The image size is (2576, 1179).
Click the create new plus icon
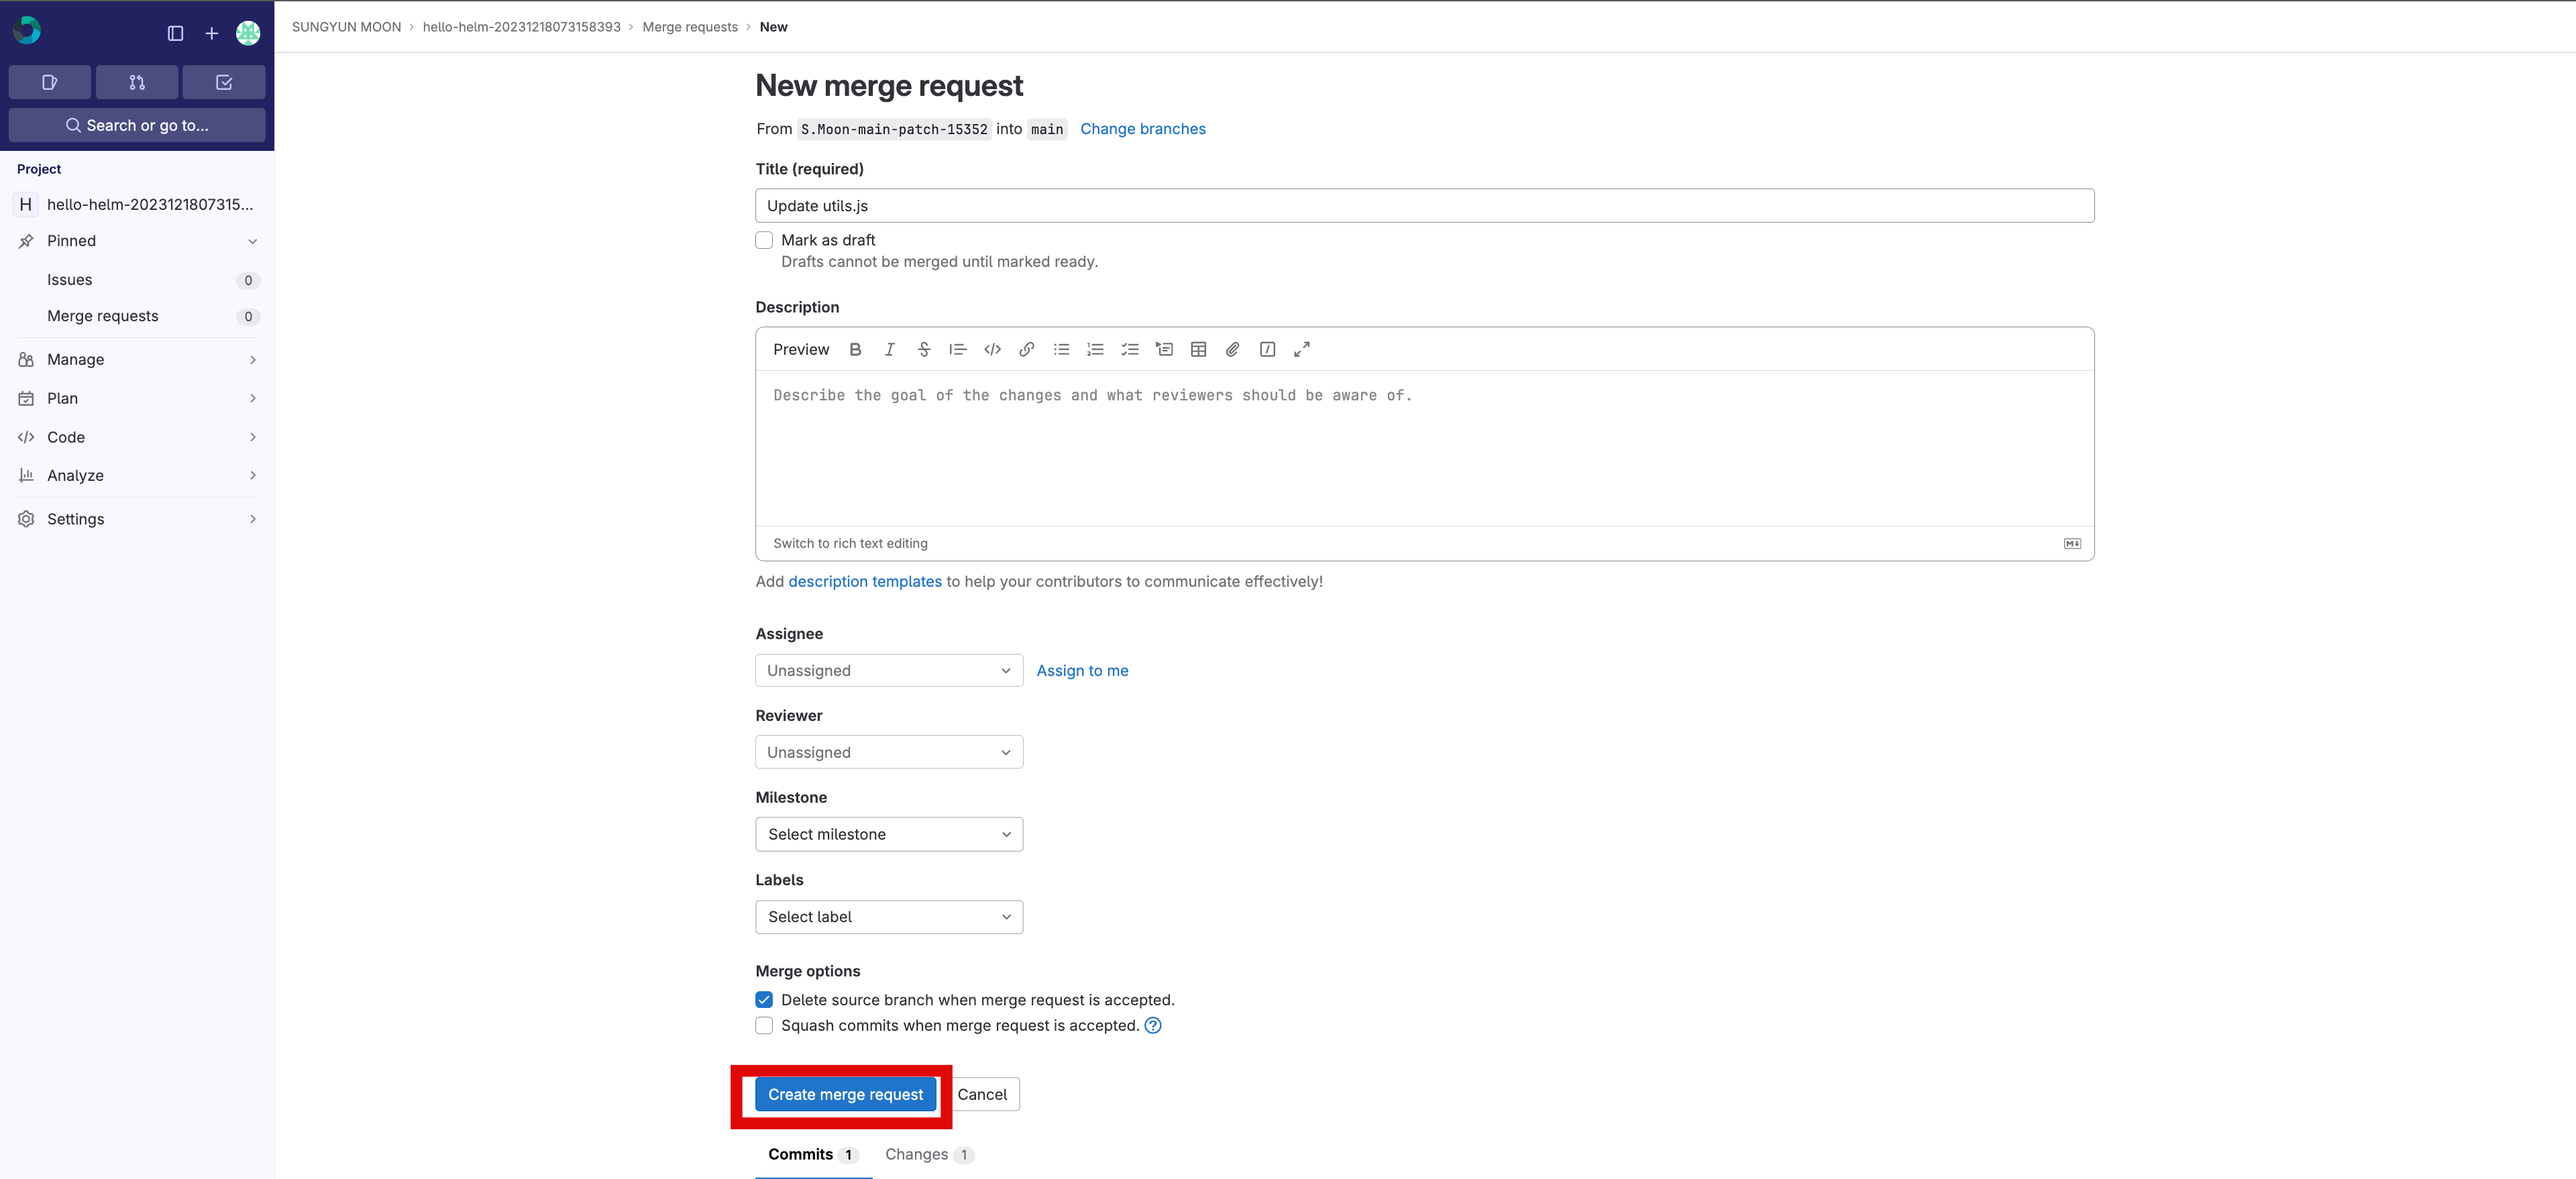pyautogui.click(x=211, y=33)
